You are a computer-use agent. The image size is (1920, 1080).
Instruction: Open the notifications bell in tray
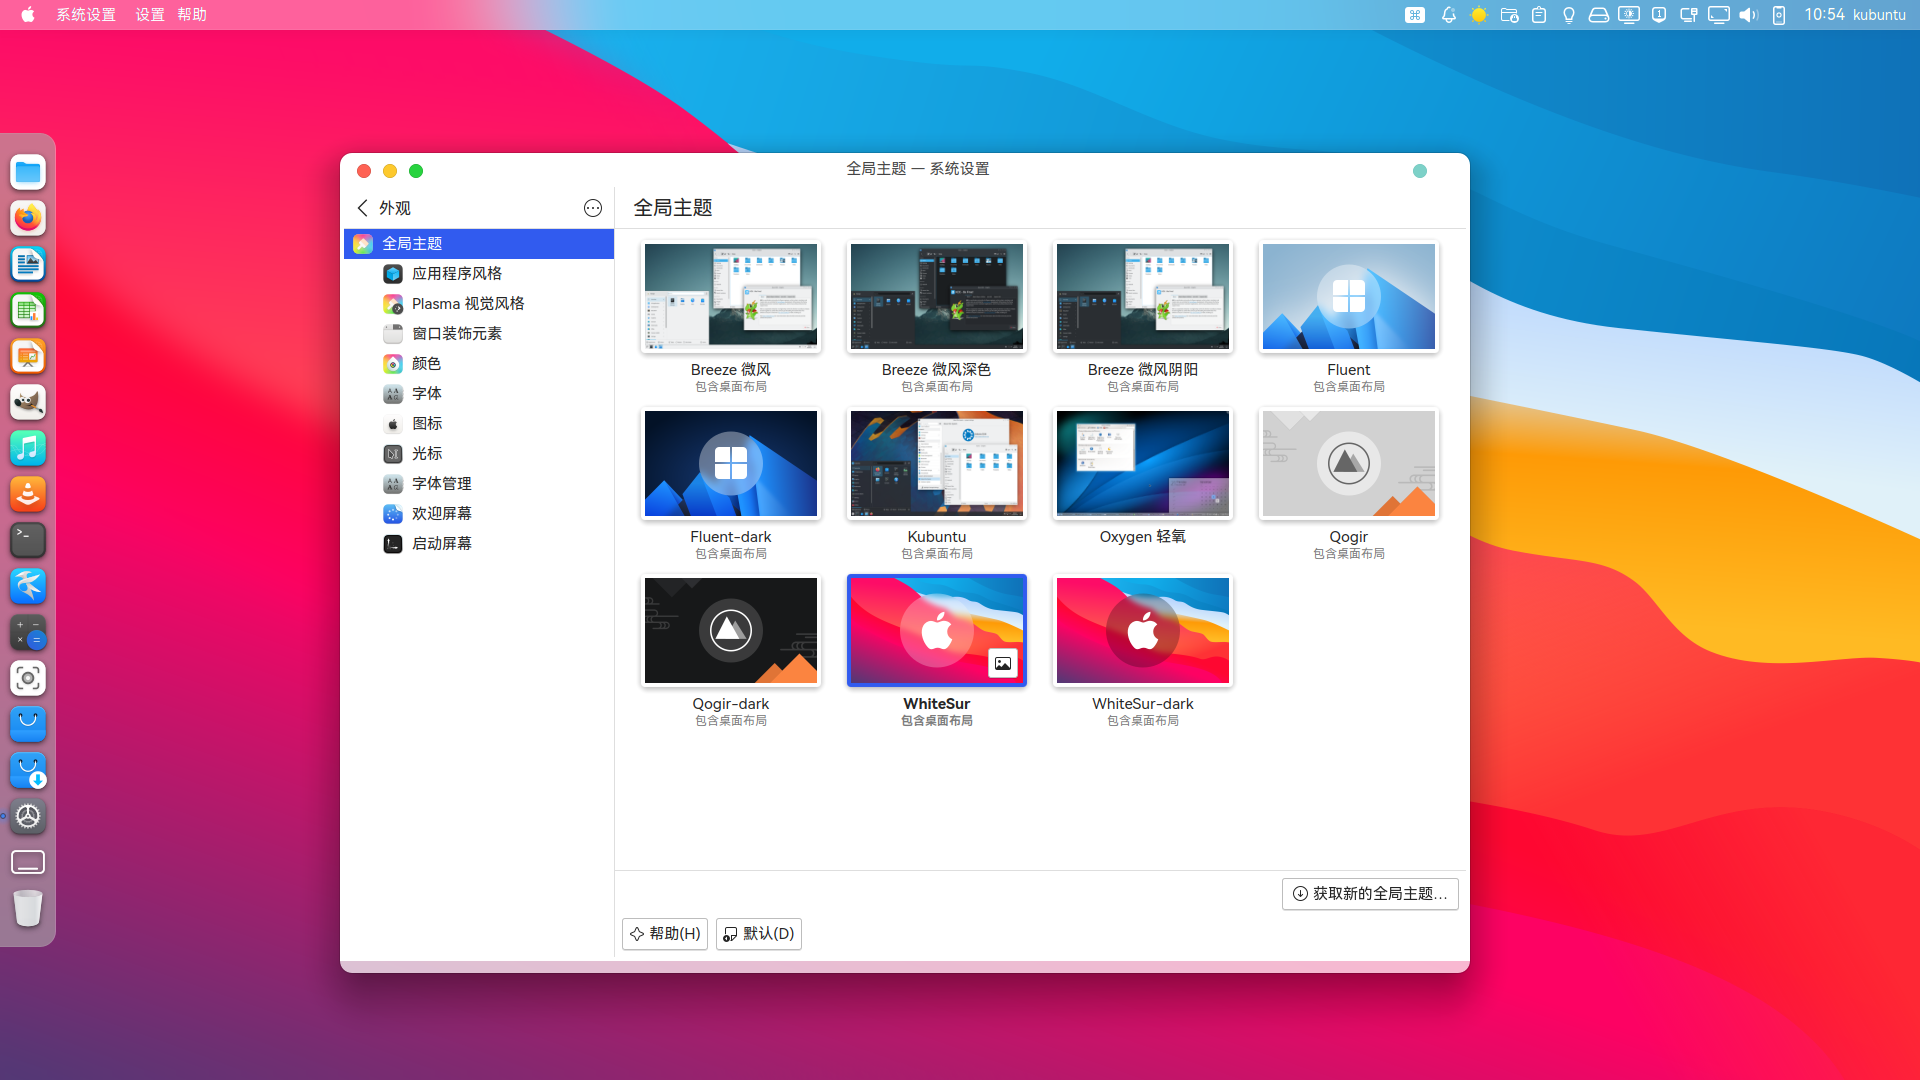pos(1448,15)
